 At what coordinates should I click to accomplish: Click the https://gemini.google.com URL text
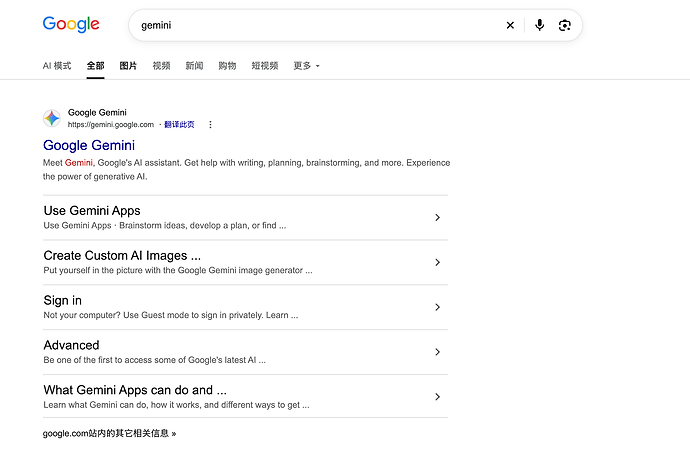pyautogui.click(x=111, y=125)
